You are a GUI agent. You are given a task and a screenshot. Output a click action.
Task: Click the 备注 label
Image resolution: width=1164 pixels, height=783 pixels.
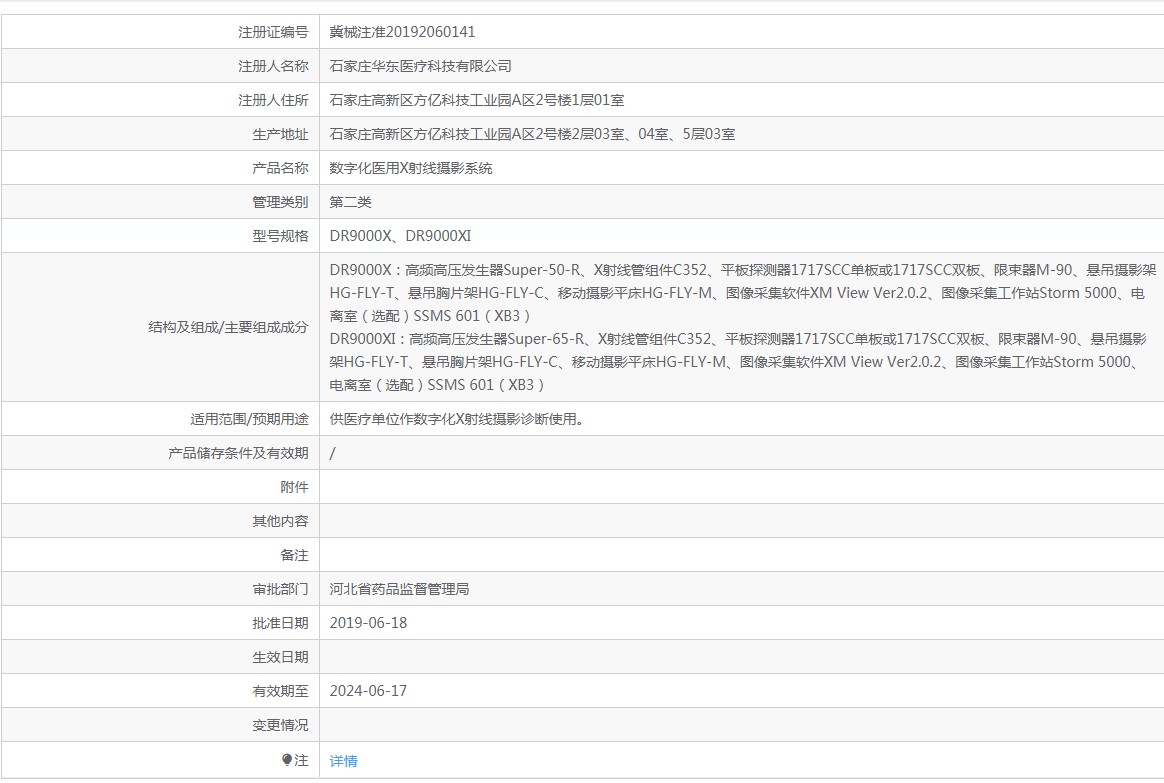coord(295,555)
